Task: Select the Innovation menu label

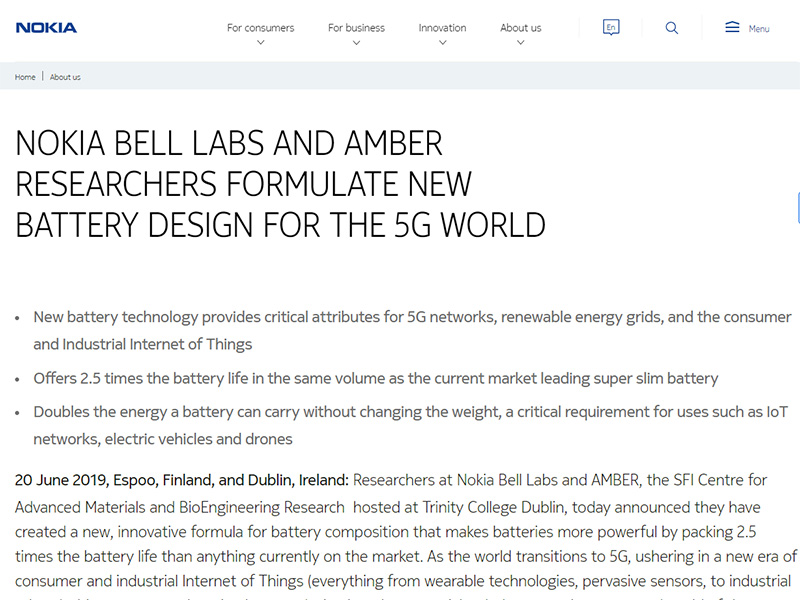Action: coord(442,28)
